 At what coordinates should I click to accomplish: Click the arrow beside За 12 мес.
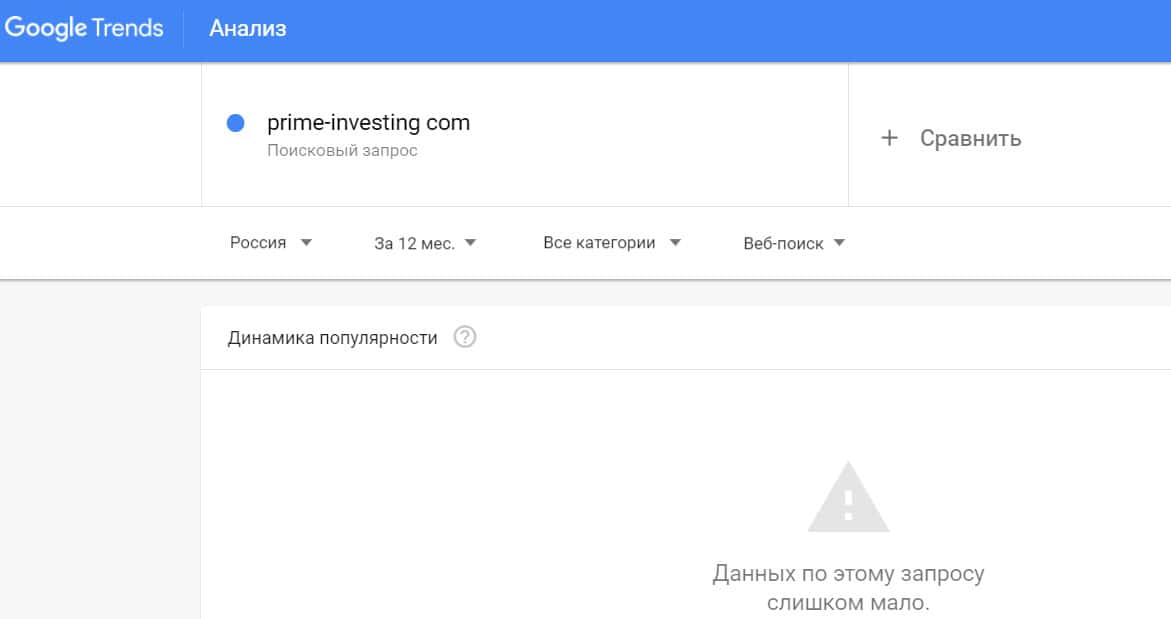point(470,243)
